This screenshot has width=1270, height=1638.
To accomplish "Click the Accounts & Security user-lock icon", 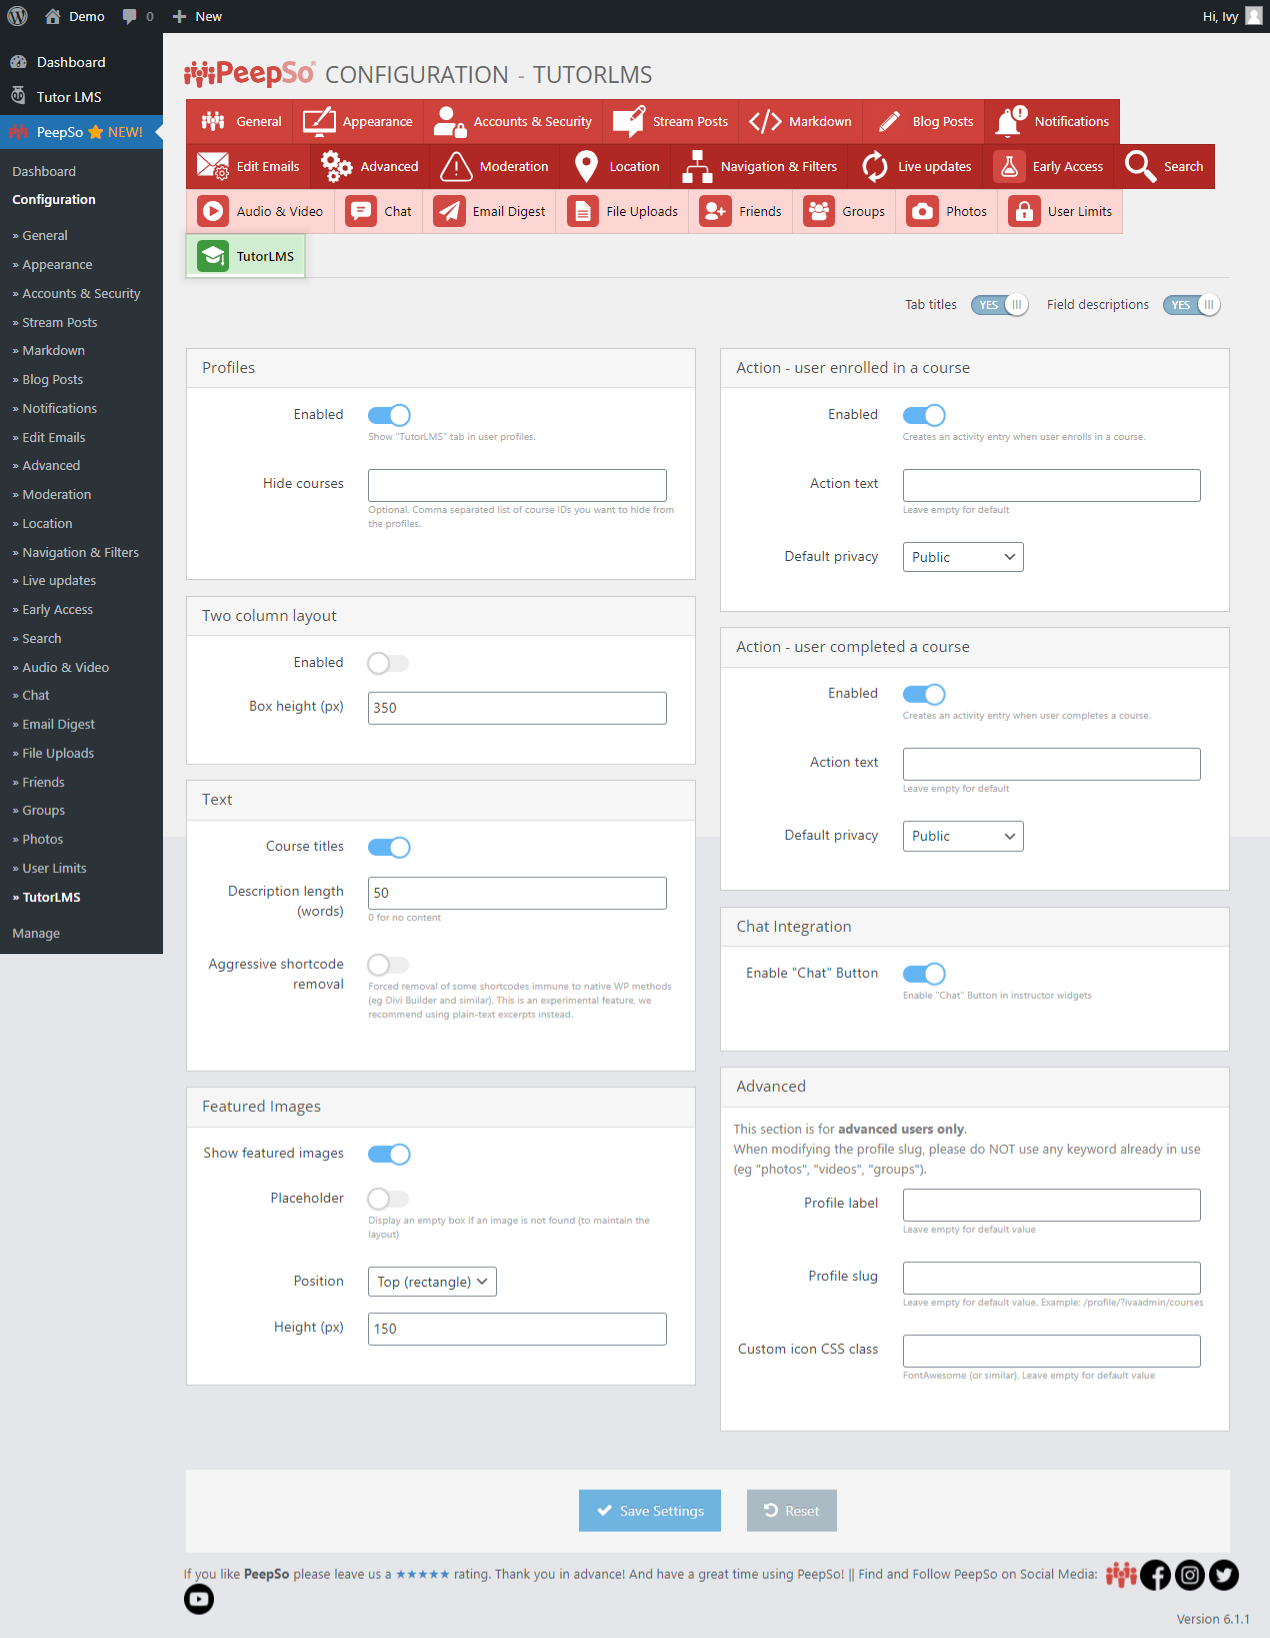I will [450, 121].
